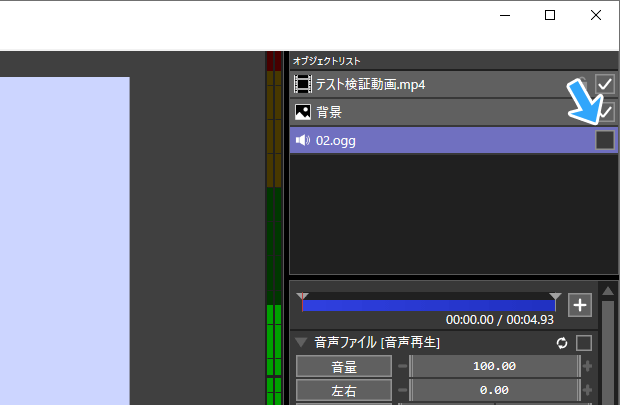This screenshot has height=405, width=620.
Task: Enable the 02.ogg object checkbox
Action: coord(605,140)
